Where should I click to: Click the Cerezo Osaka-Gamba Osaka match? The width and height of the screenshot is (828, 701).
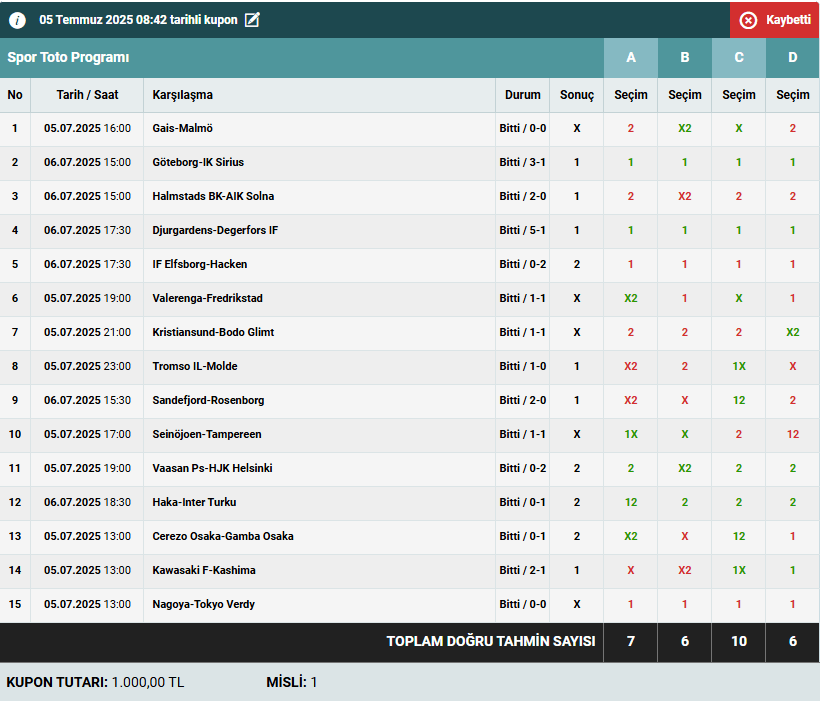pyautogui.click(x=223, y=537)
